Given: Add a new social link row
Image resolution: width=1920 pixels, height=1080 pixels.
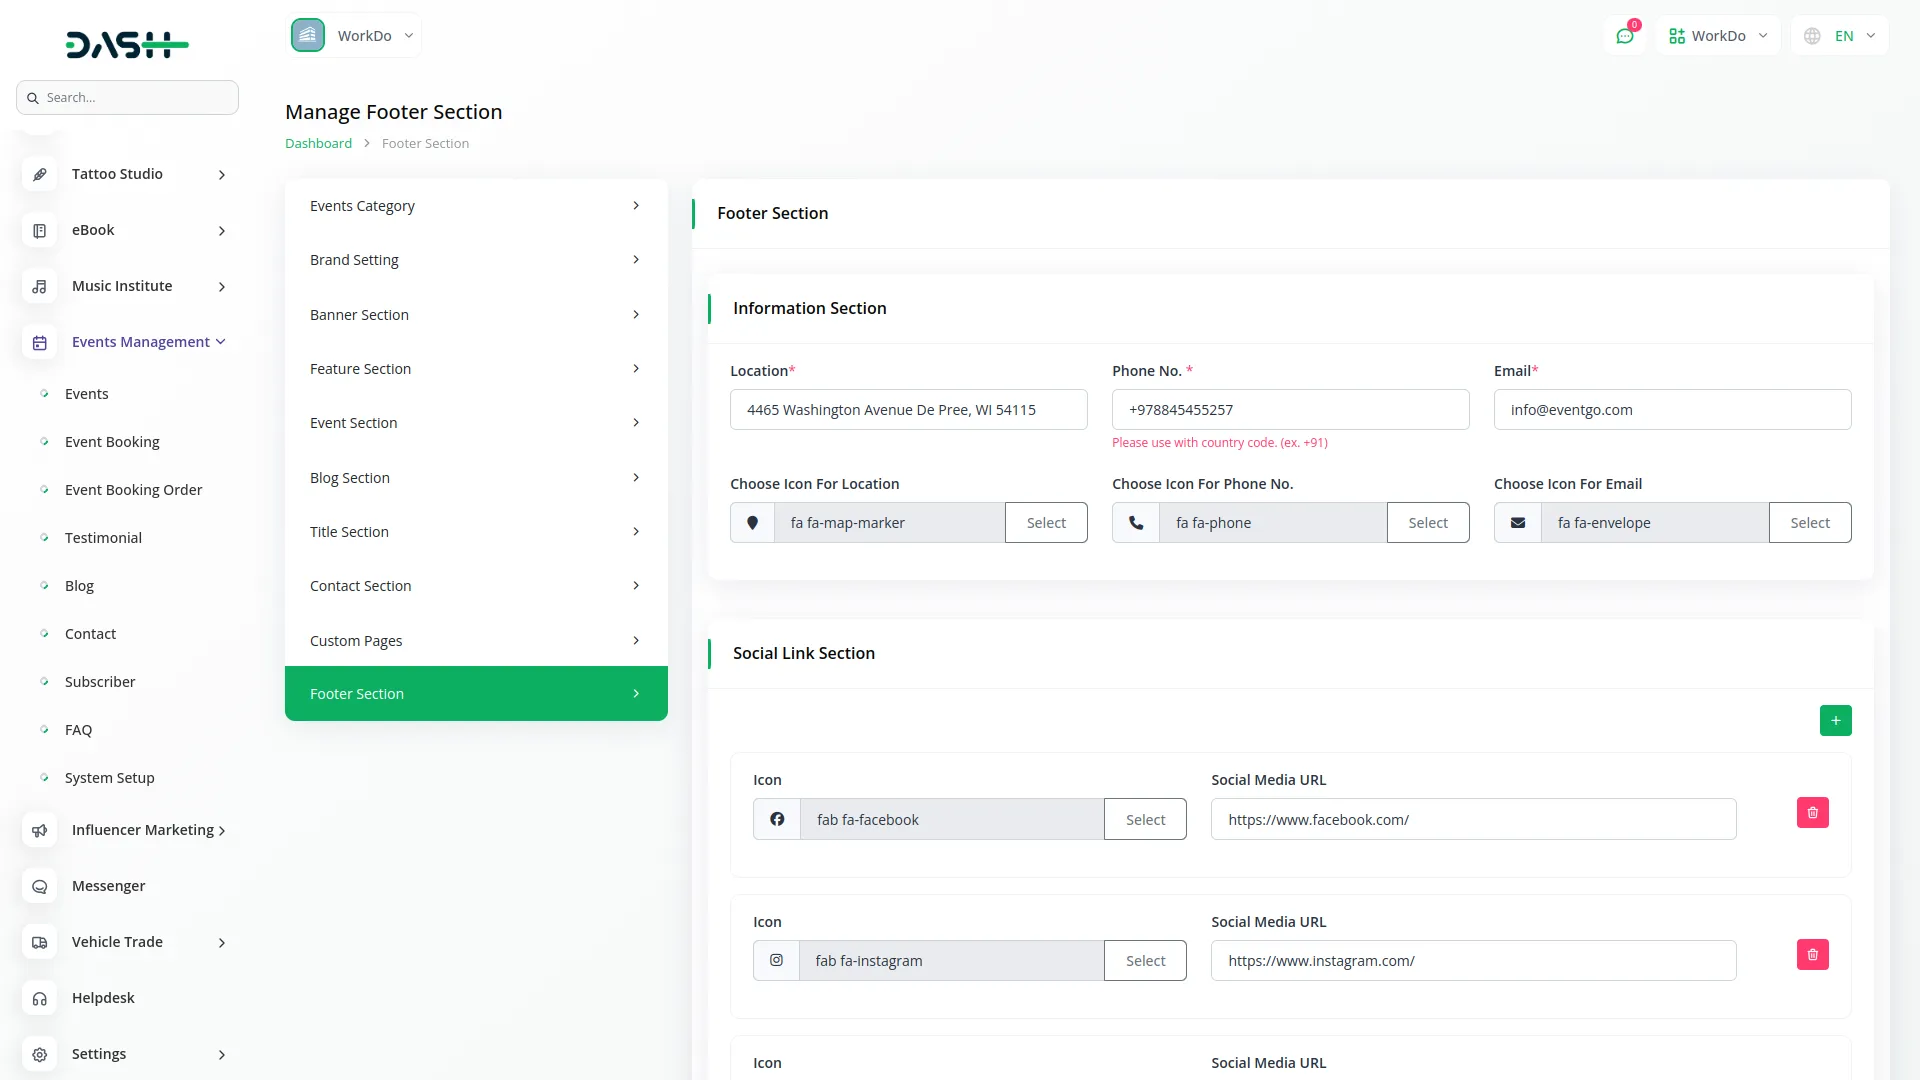Looking at the screenshot, I should tap(1835, 721).
